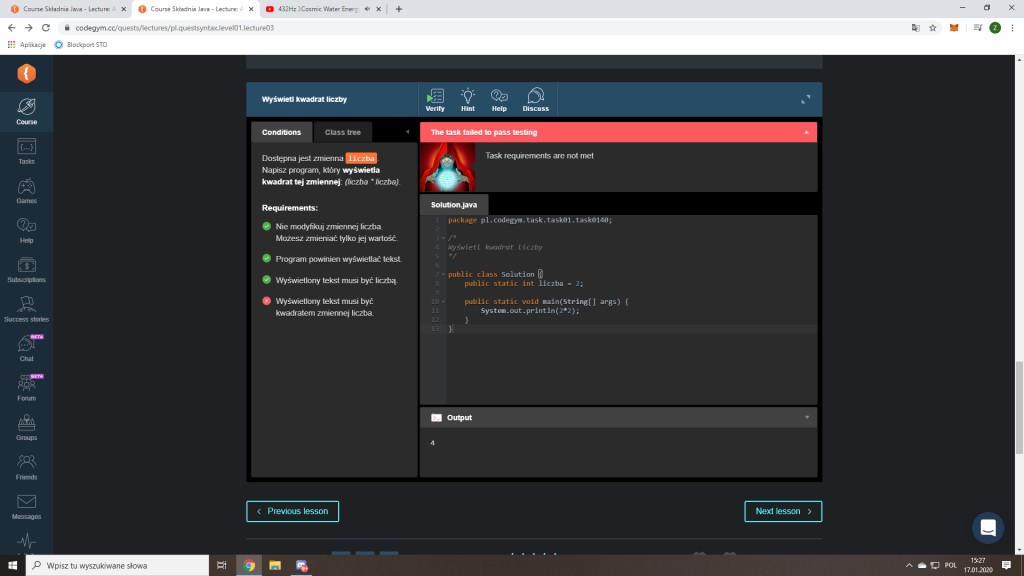The height and width of the screenshot is (576, 1024).
Task: Collapse the failed test result banner
Action: tap(806, 132)
